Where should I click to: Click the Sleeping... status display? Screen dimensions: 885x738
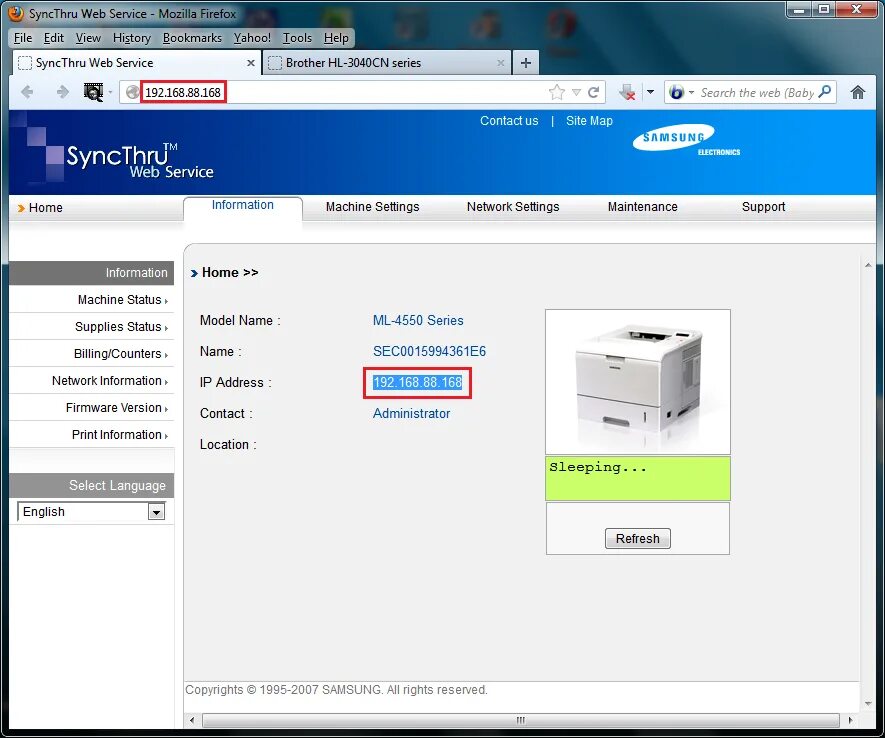638,478
